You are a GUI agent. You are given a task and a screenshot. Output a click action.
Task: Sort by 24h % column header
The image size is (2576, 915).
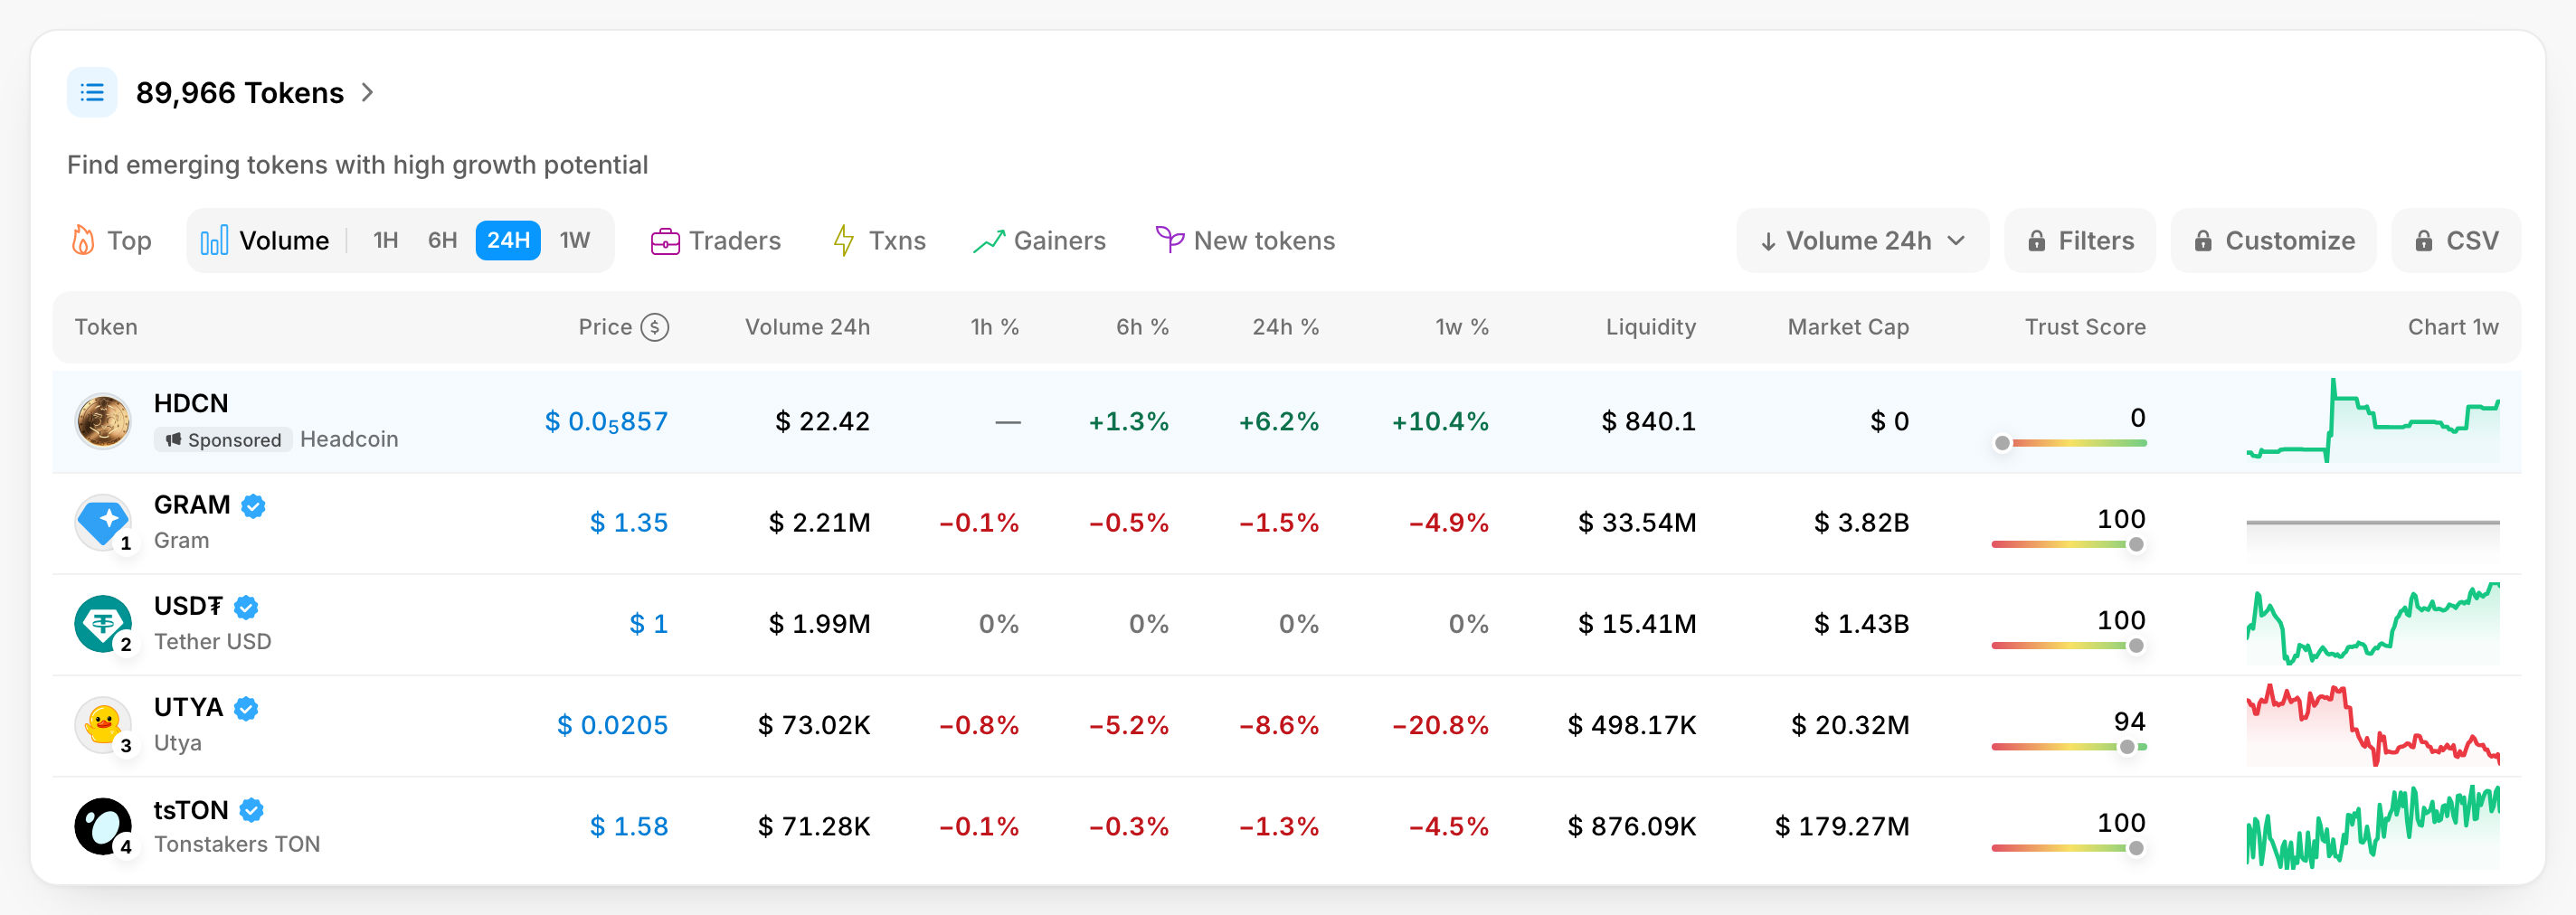[1286, 327]
